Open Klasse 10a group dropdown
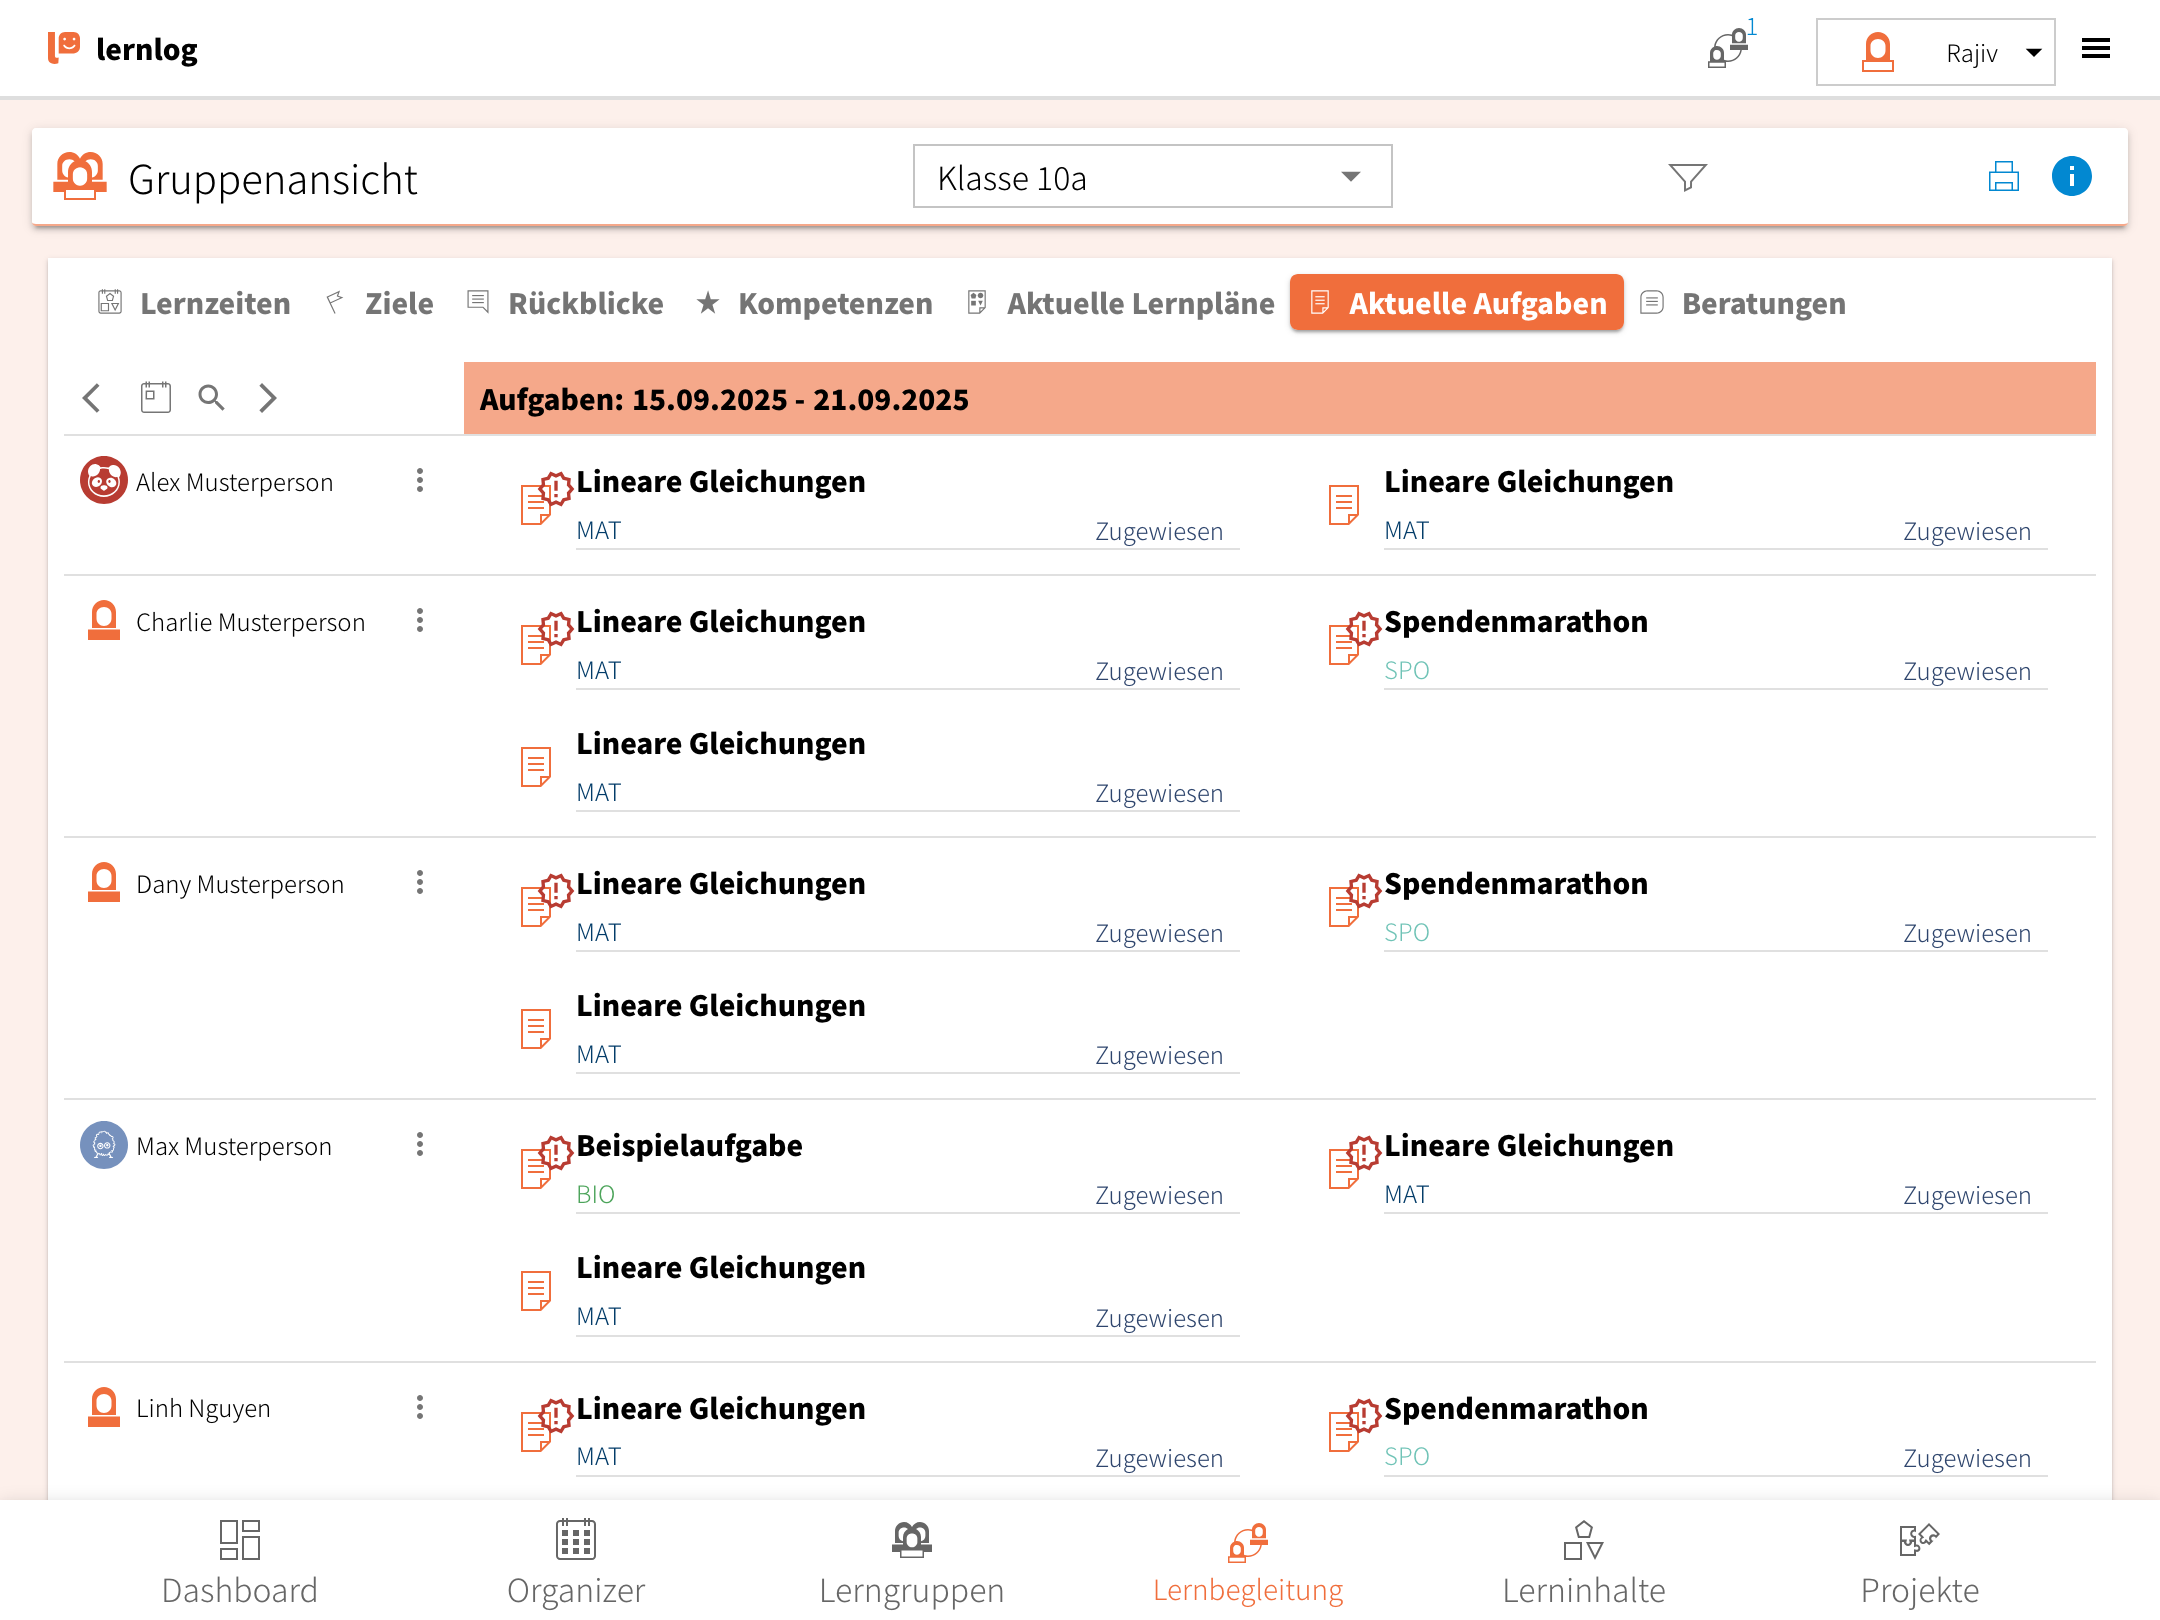Viewport: 2160px width, 1620px height. coord(1151,177)
